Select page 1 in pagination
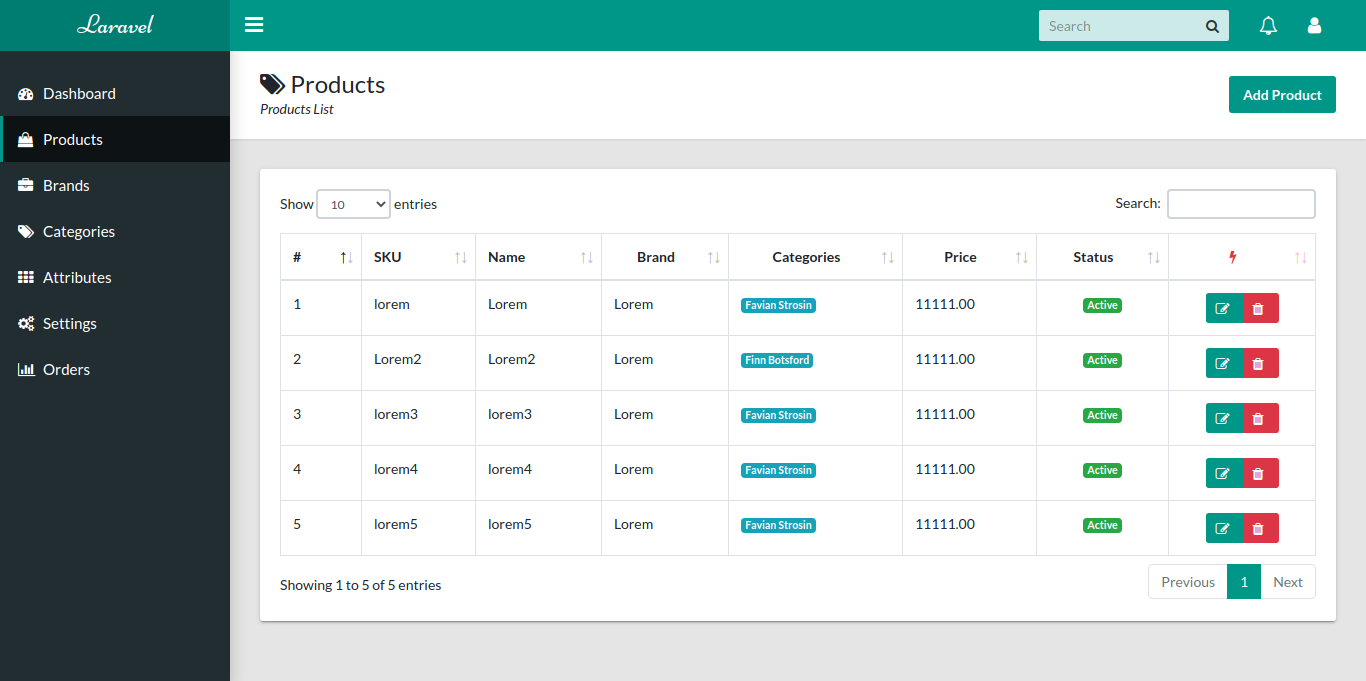The image size is (1366, 681). pos(1244,582)
